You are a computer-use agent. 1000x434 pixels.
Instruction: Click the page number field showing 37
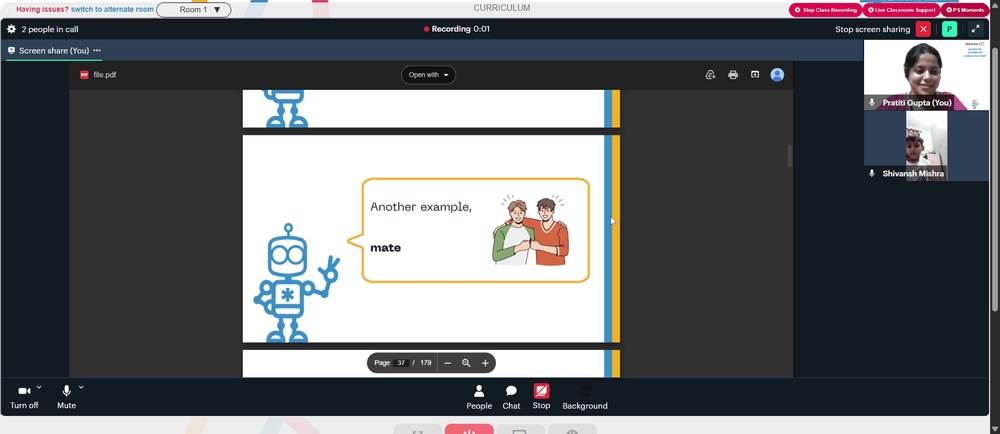tap(401, 363)
